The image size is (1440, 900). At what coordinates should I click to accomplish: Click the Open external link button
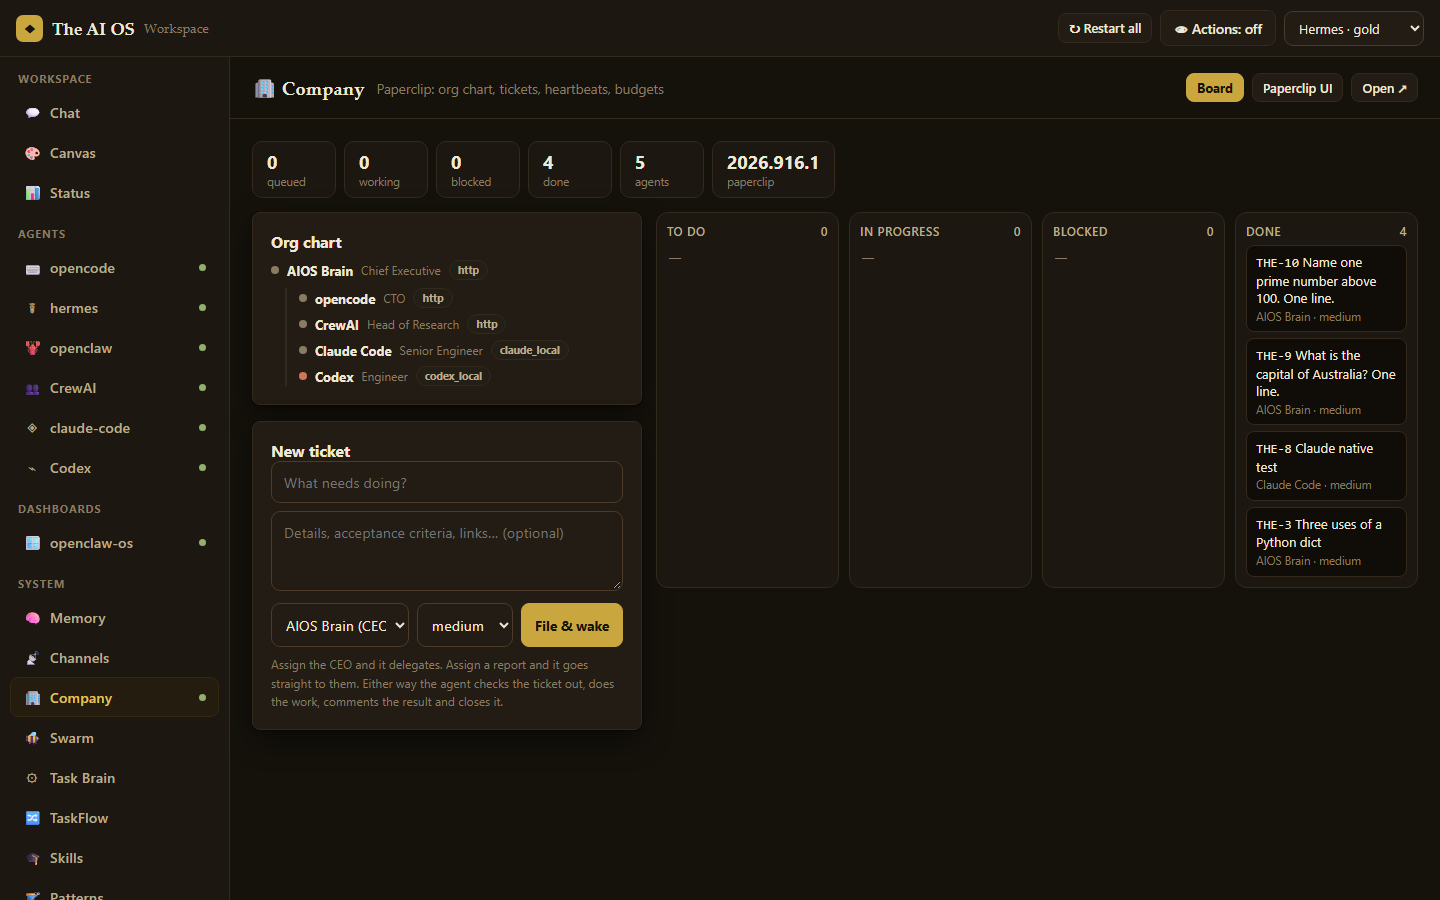point(1384,88)
